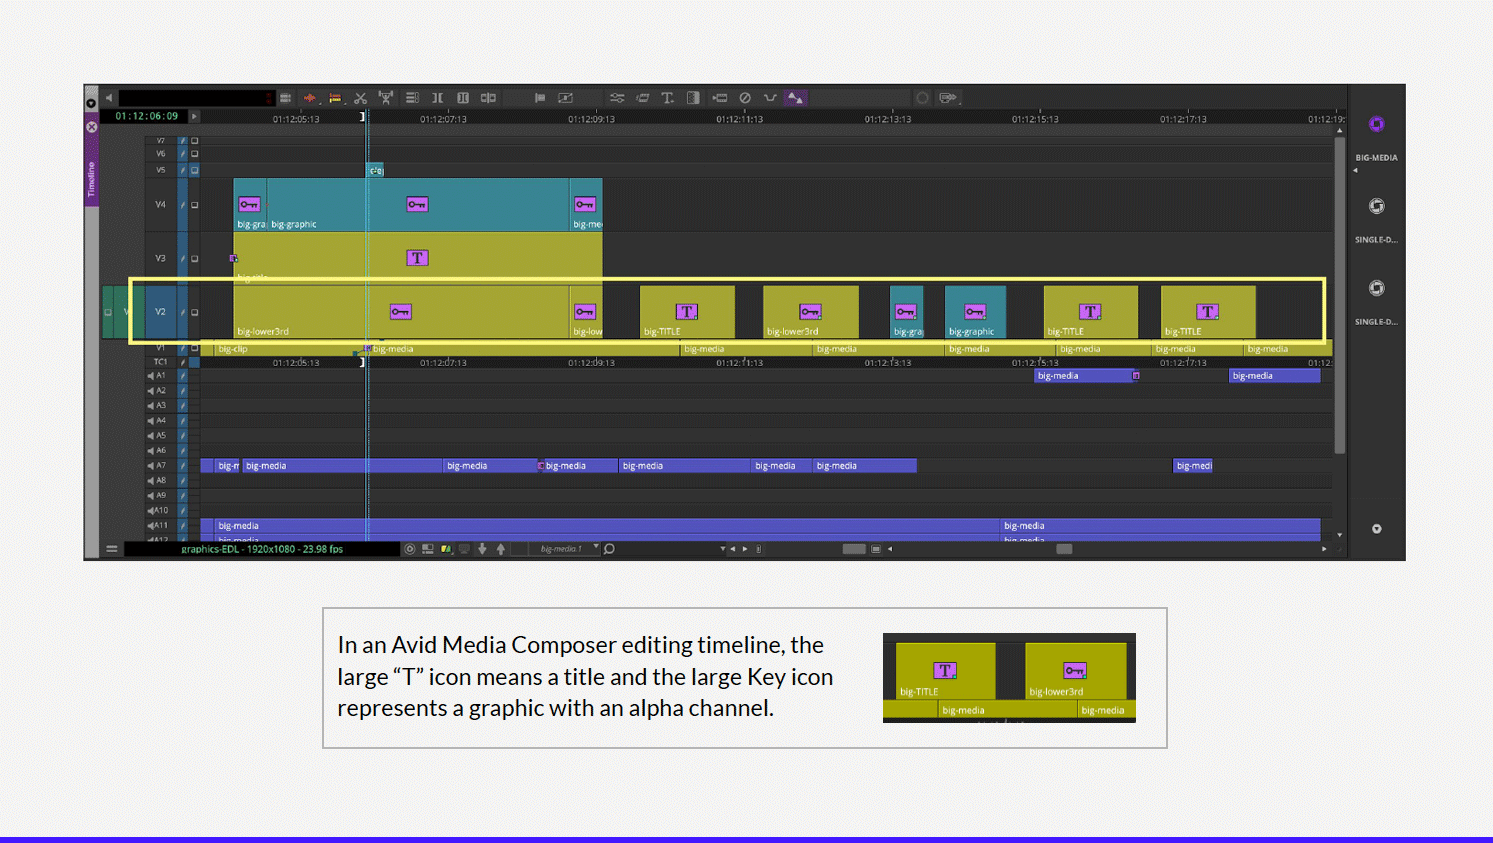
Task: Click the vertical scrollbar of the timeline
Action: [x=1340, y=295]
